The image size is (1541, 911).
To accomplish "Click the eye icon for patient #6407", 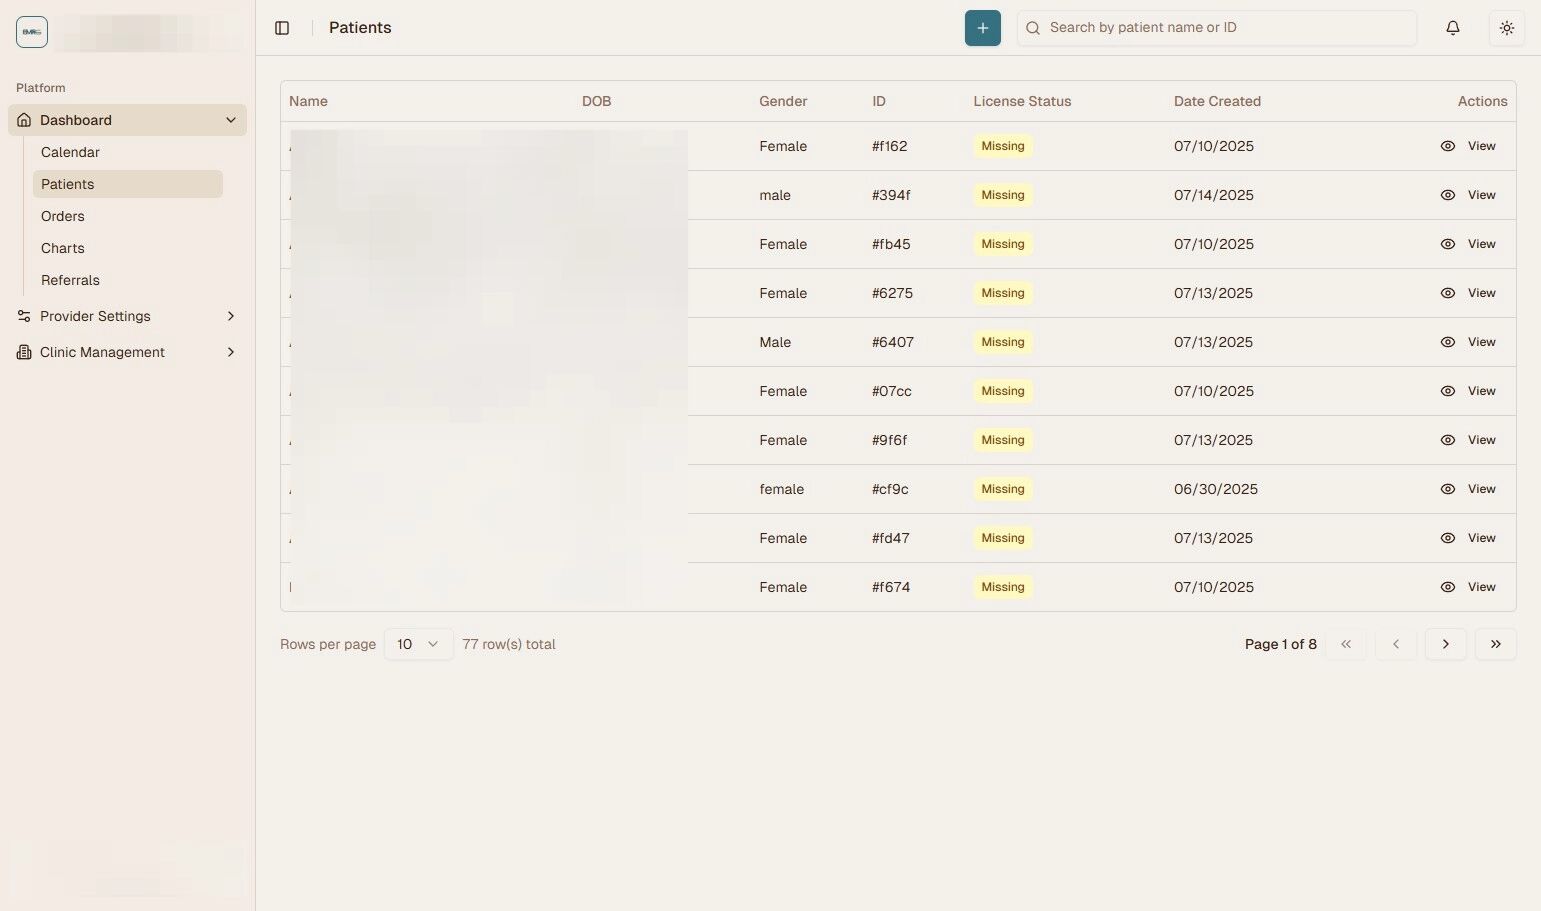I will [x=1447, y=342].
